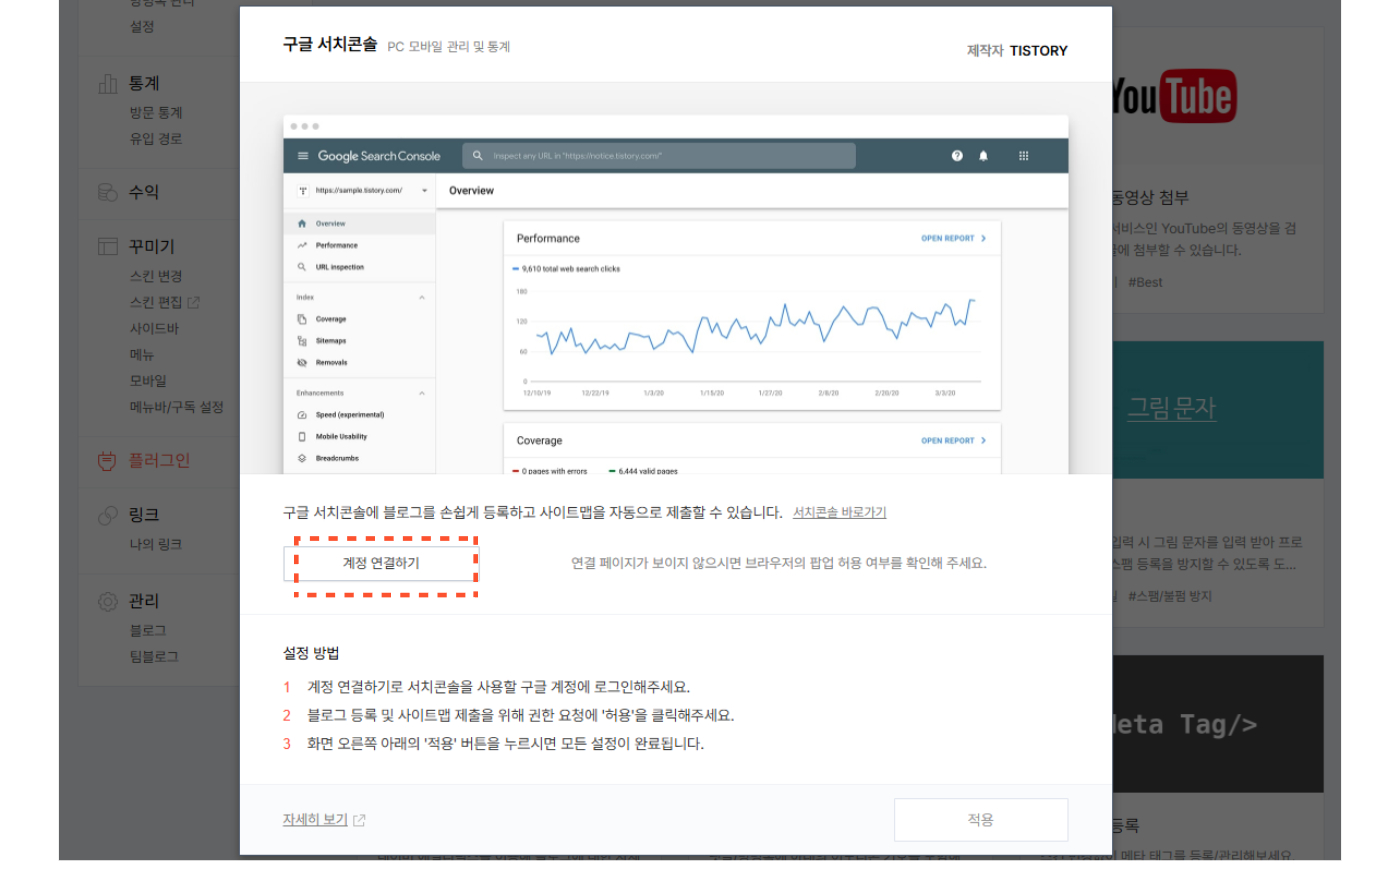Select 플러그인 in the sidebar

click(x=159, y=460)
